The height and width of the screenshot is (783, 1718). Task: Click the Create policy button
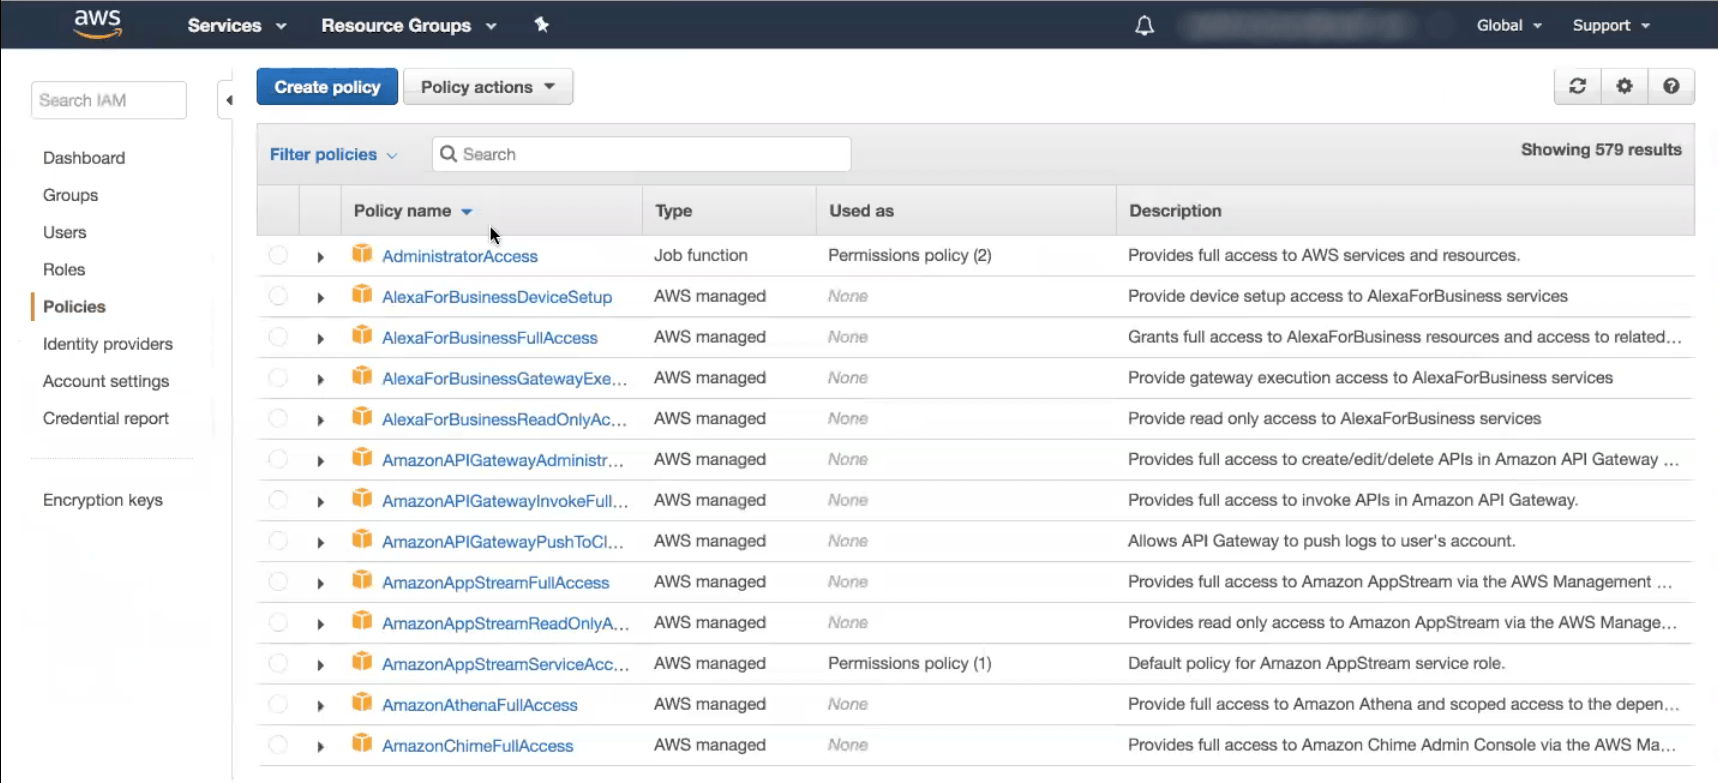(x=327, y=87)
